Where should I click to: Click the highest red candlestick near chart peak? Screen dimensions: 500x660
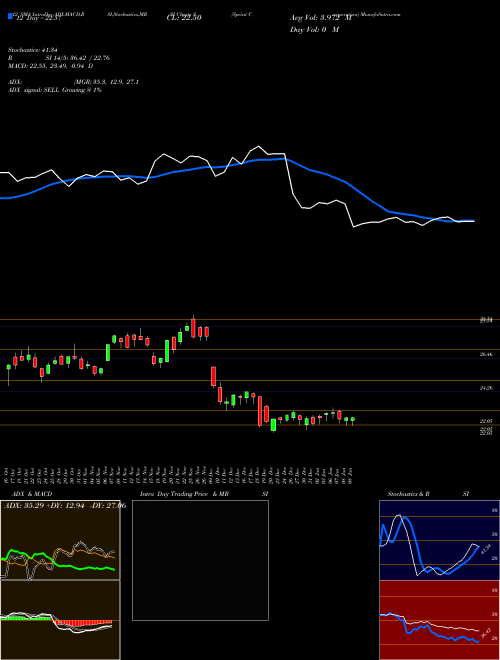coord(193,327)
